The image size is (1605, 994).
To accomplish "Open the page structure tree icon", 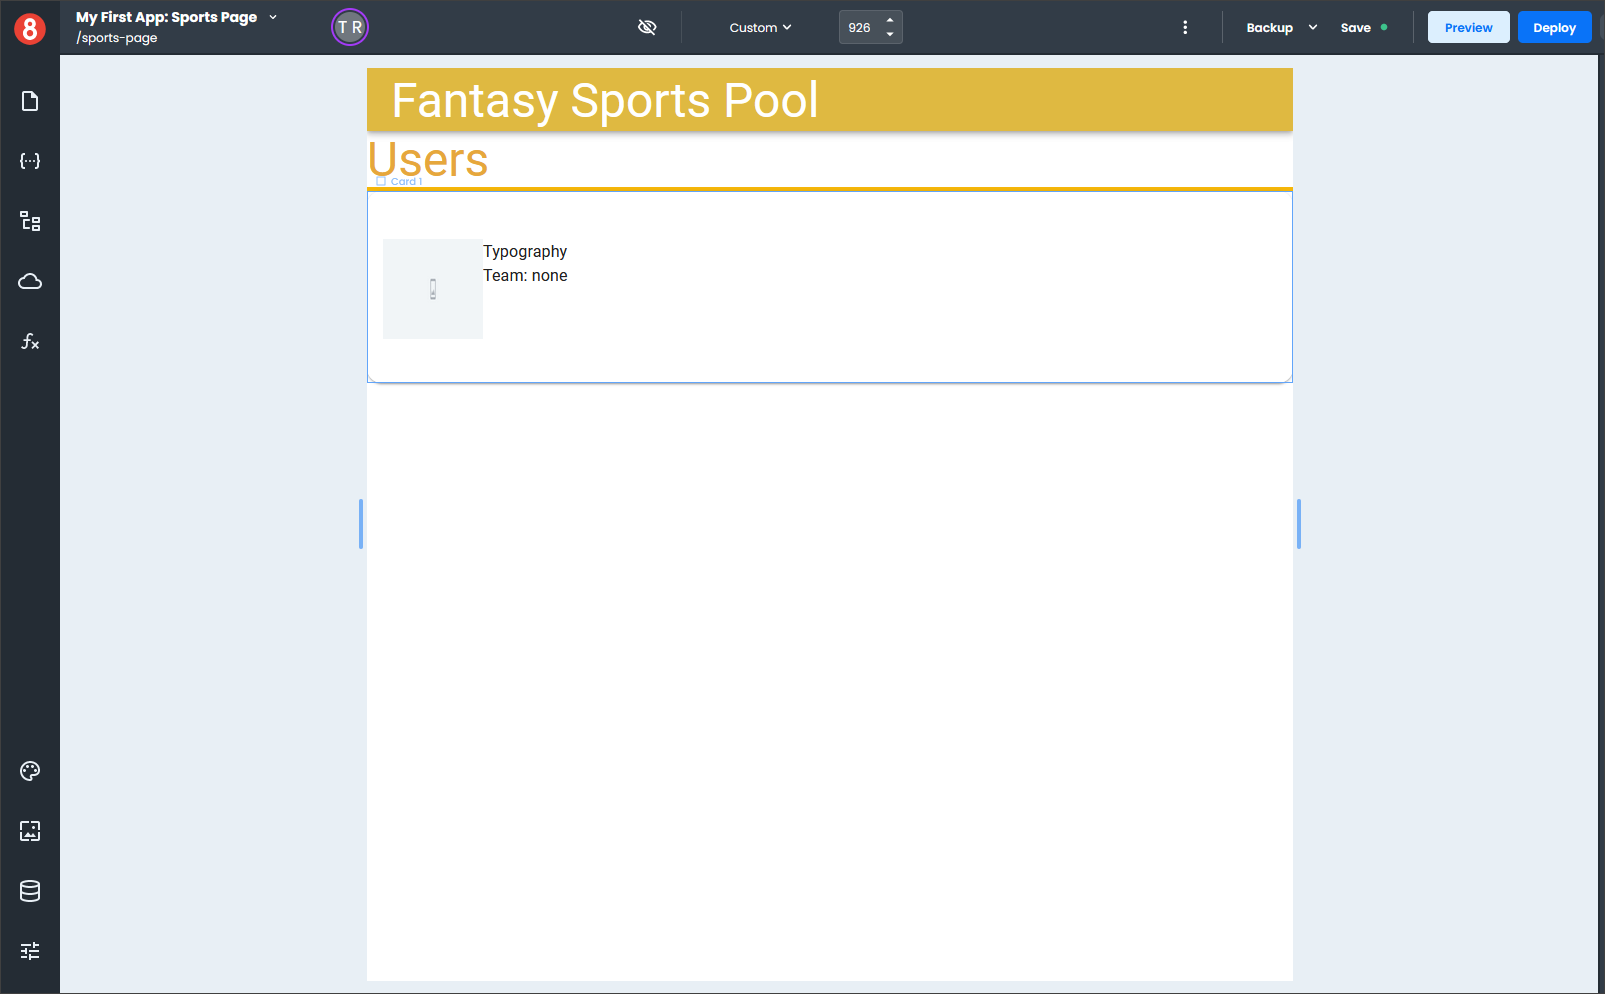I will point(30,221).
